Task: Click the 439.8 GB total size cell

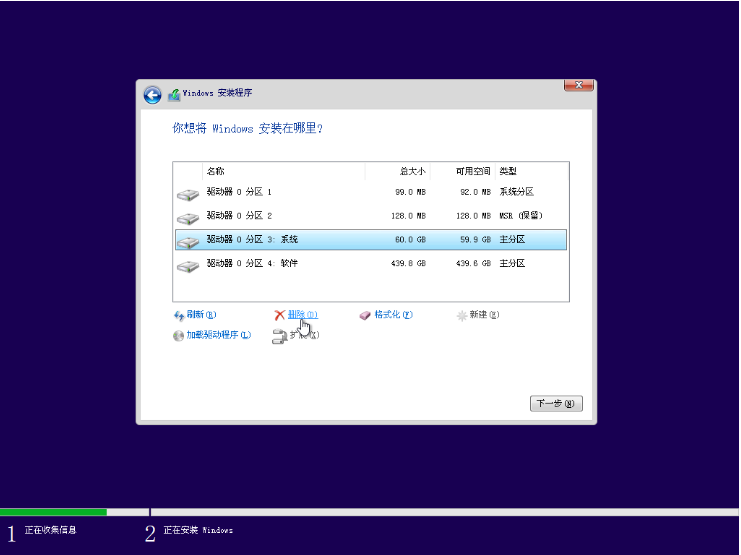Action: tap(408, 263)
